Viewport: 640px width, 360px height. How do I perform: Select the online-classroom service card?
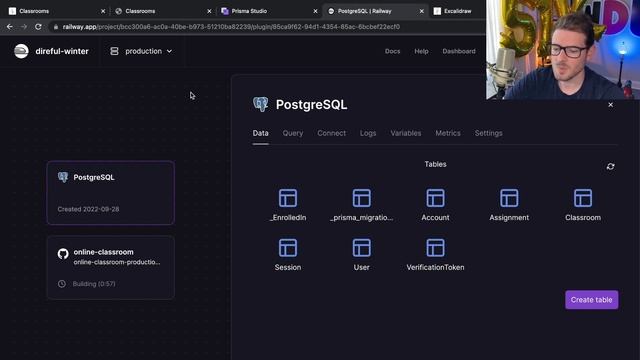pos(111,267)
